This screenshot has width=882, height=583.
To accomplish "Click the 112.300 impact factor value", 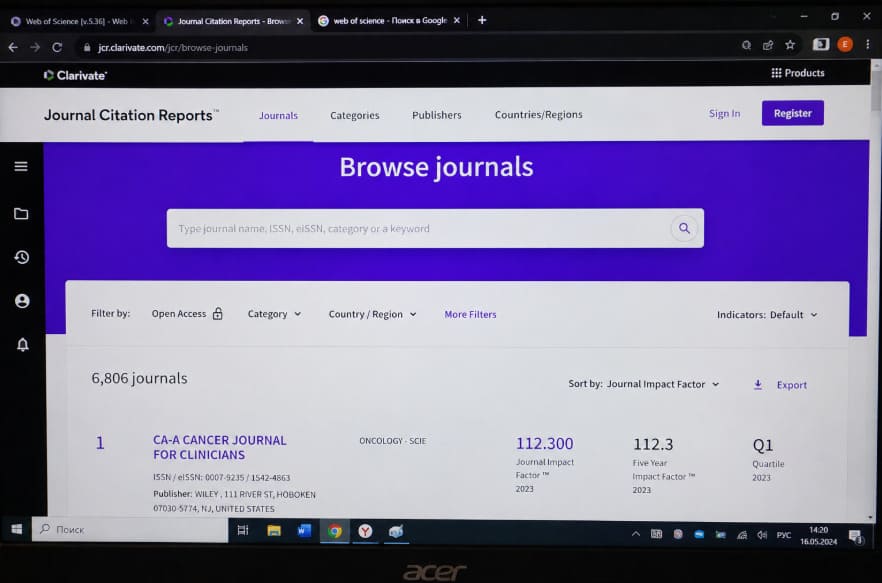I will 544,443.
